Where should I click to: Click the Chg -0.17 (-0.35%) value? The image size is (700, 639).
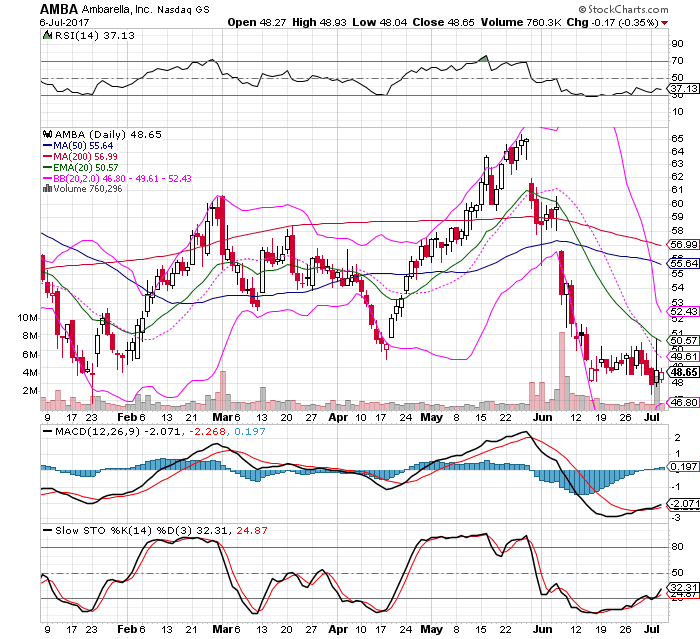(x=612, y=22)
